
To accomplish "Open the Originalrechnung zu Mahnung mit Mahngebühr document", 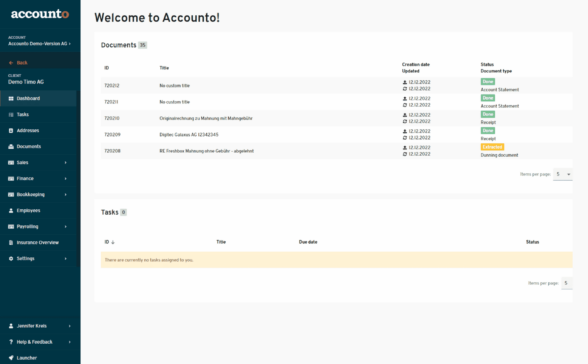I will pyautogui.click(x=206, y=118).
